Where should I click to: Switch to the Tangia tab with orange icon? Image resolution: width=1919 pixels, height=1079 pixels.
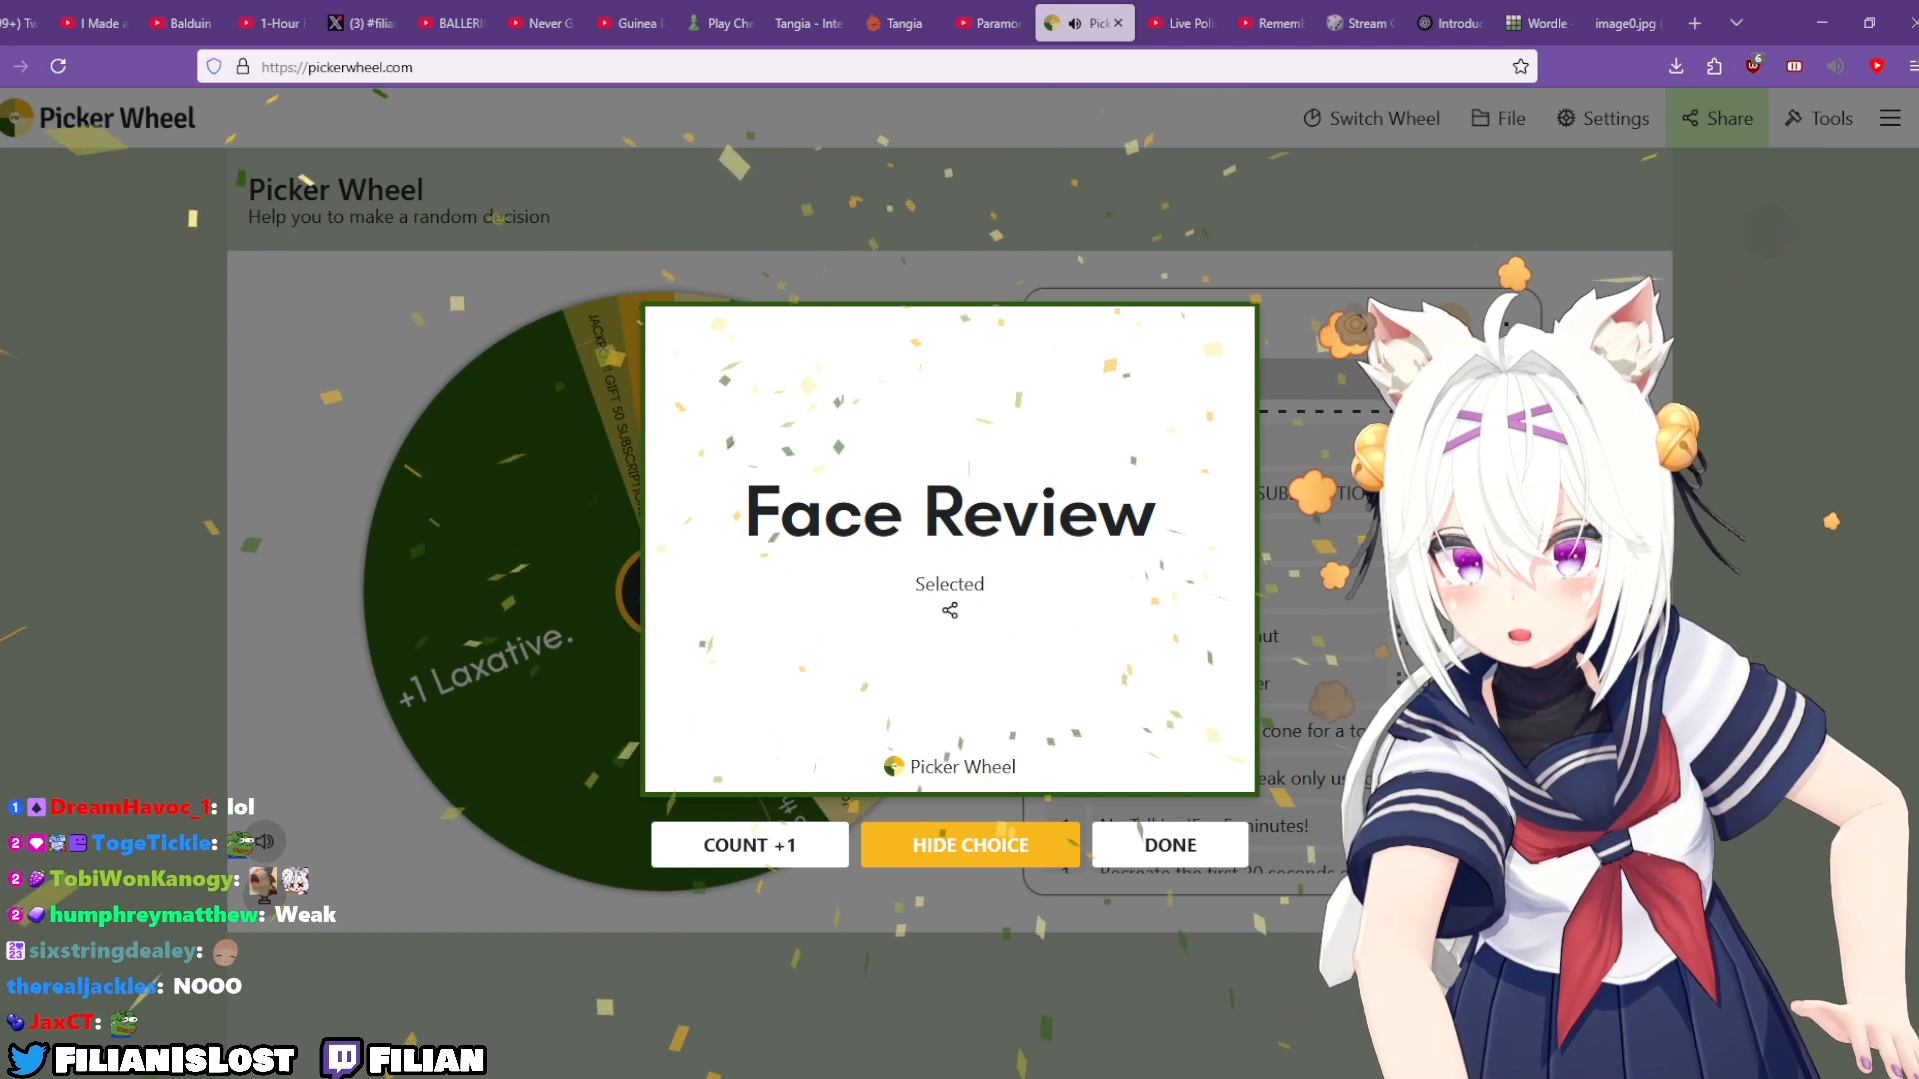[x=895, y=23]
